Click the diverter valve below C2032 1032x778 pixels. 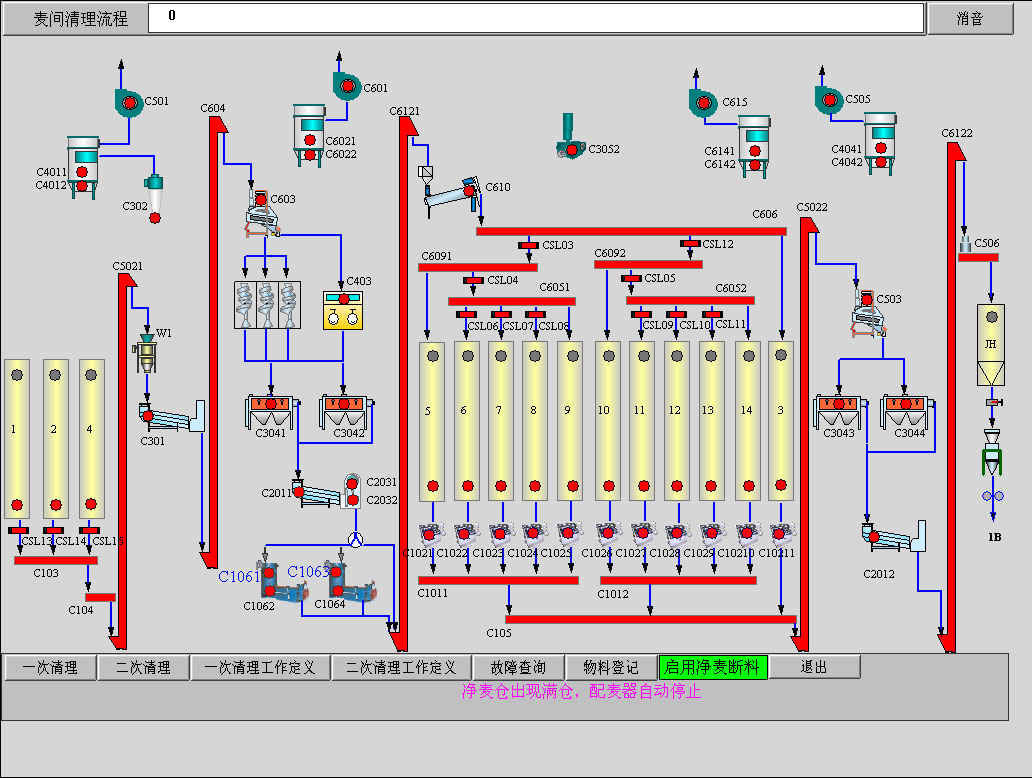point(355,539)
